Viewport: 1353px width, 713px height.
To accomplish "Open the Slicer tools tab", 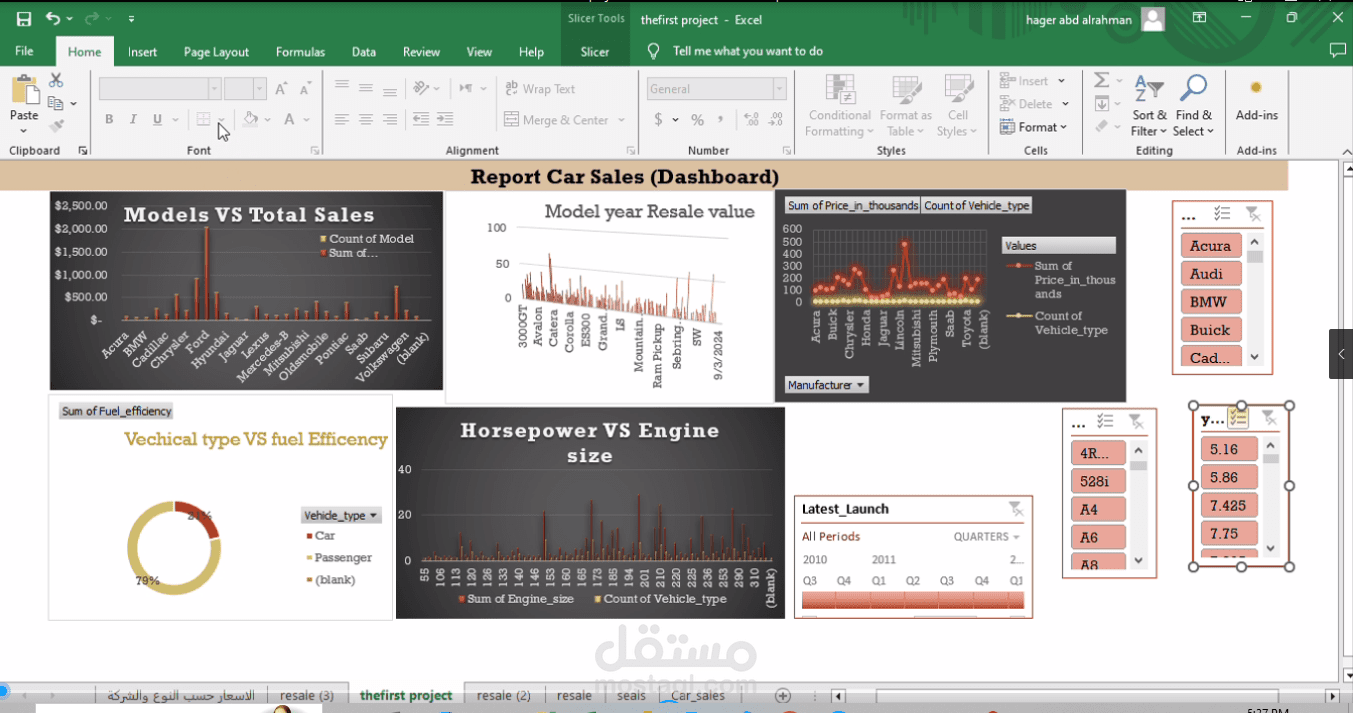I will (595, 52).
